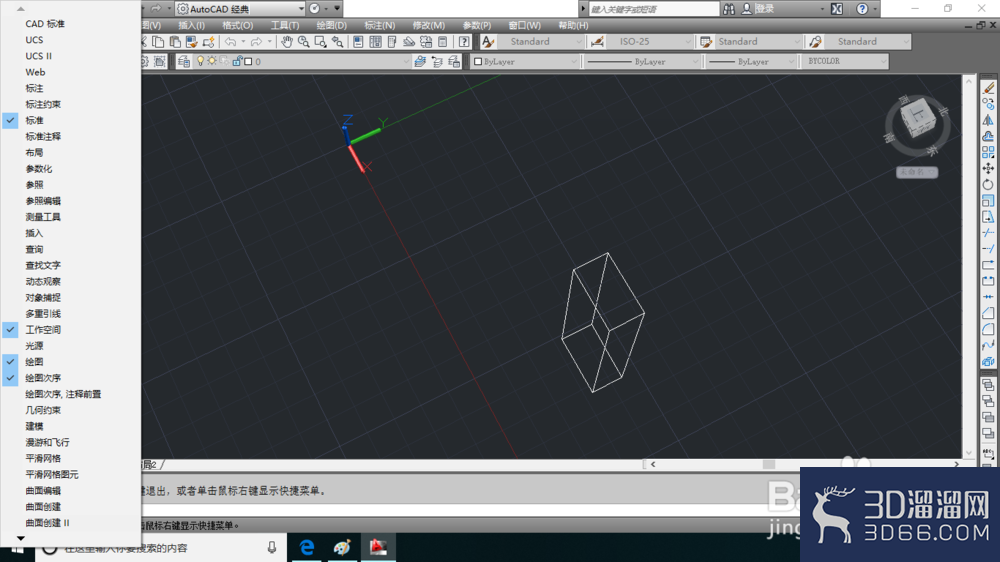Open the ByLayer linetype dropdown
The image size is (1000, 562).
pyautogui.click(x=643, y=62)
